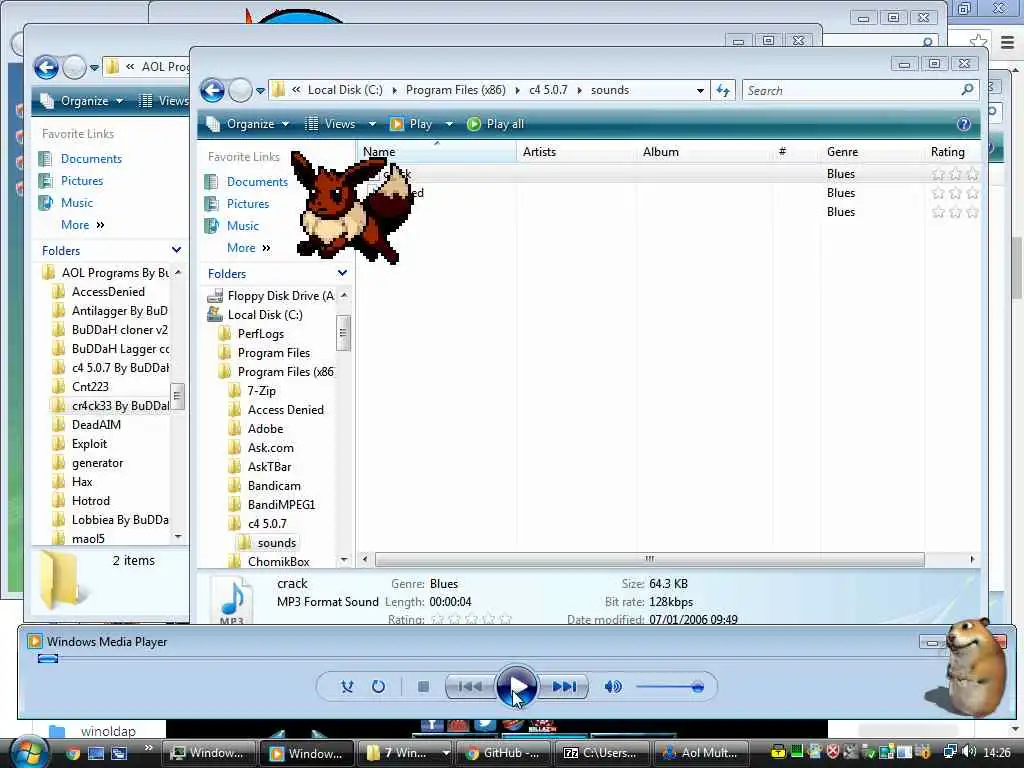The height and width of the screenshot is (768, 1024).
Task: Click 'Play all' in the toolbar
Action: point(496,124)
